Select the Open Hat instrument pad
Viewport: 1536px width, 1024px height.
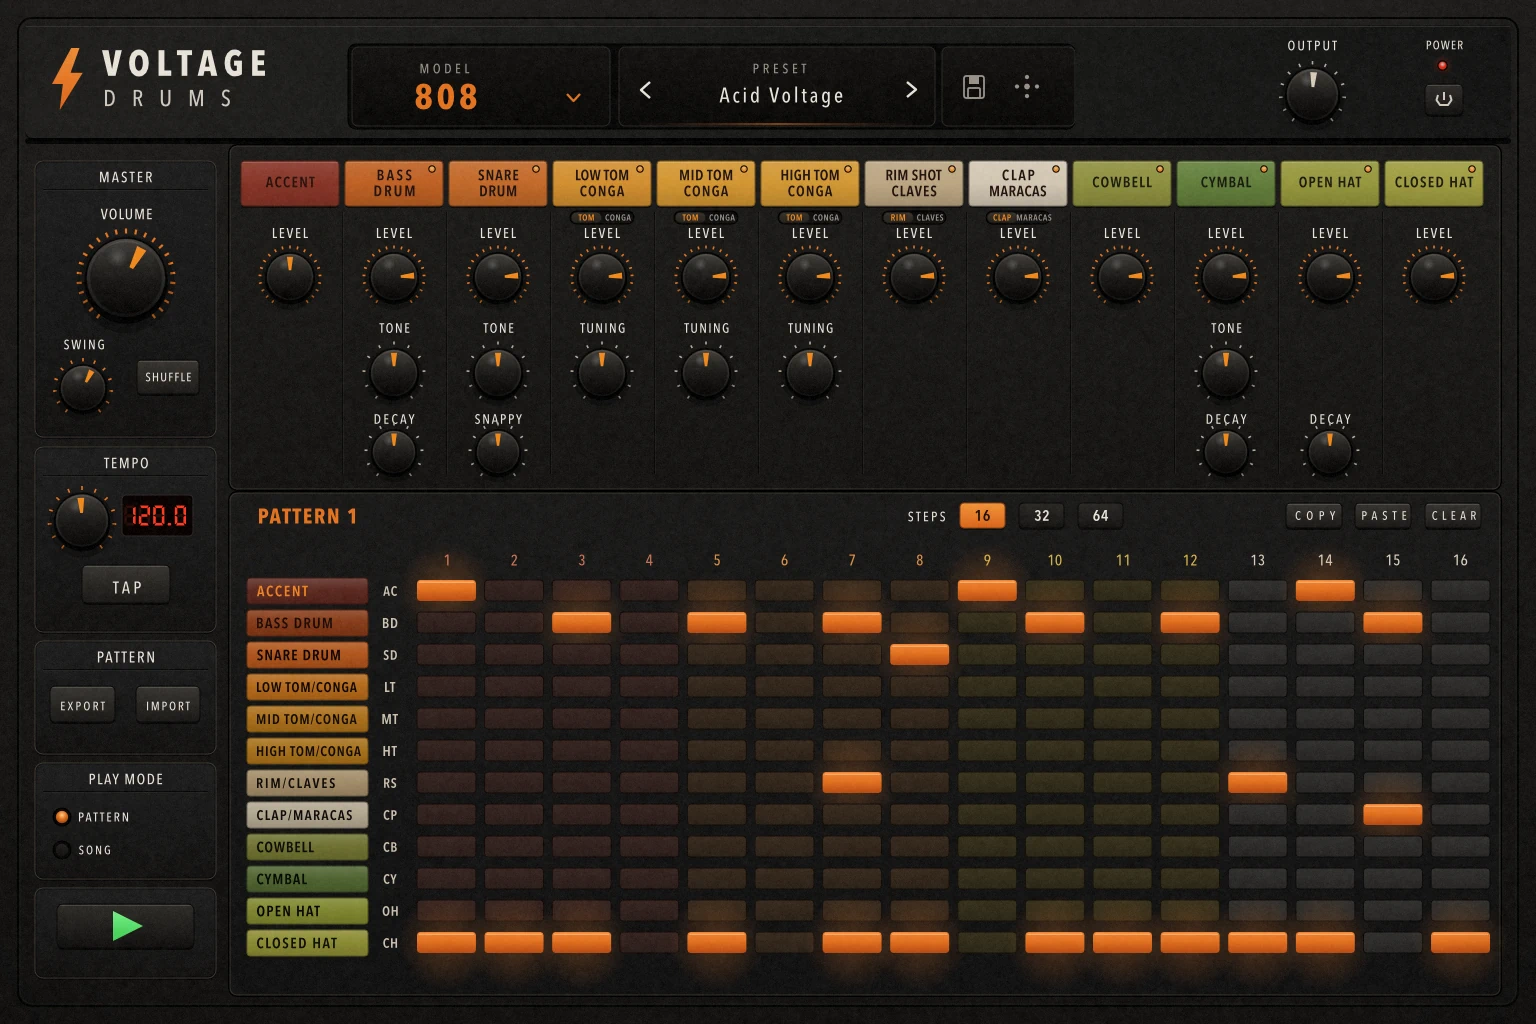[1330, 183]
